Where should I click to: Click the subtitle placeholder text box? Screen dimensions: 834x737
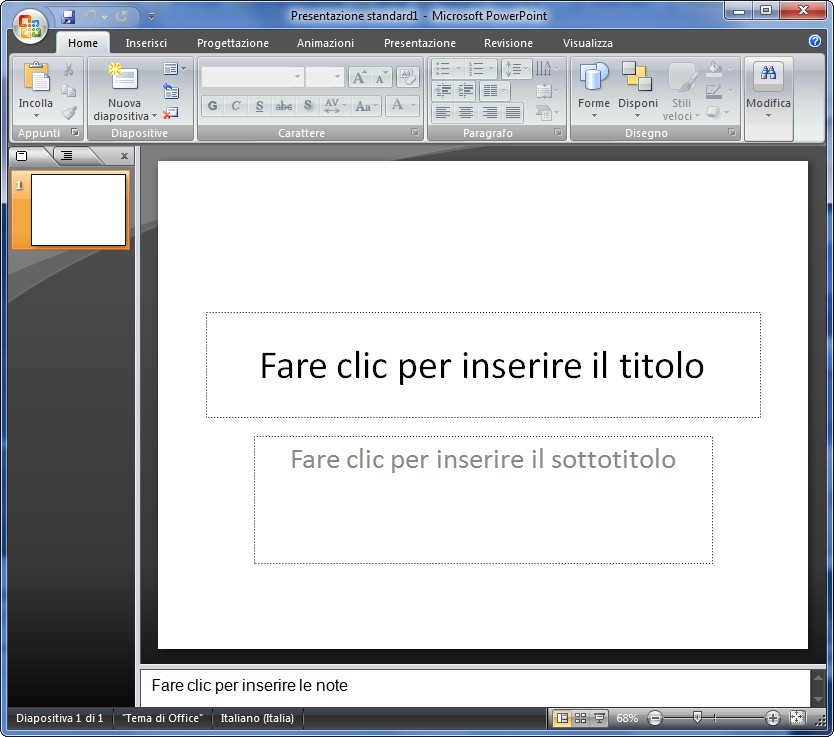tap(483, 500)
